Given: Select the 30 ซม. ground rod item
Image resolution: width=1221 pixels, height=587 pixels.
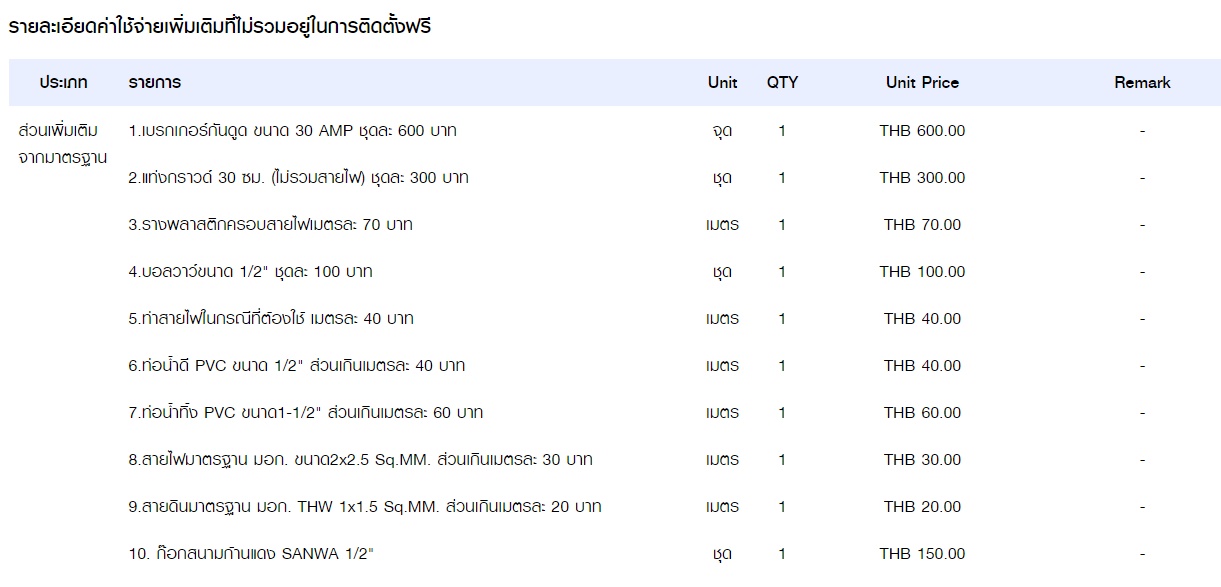Looking at the screenshot, I should coord(299,178).
